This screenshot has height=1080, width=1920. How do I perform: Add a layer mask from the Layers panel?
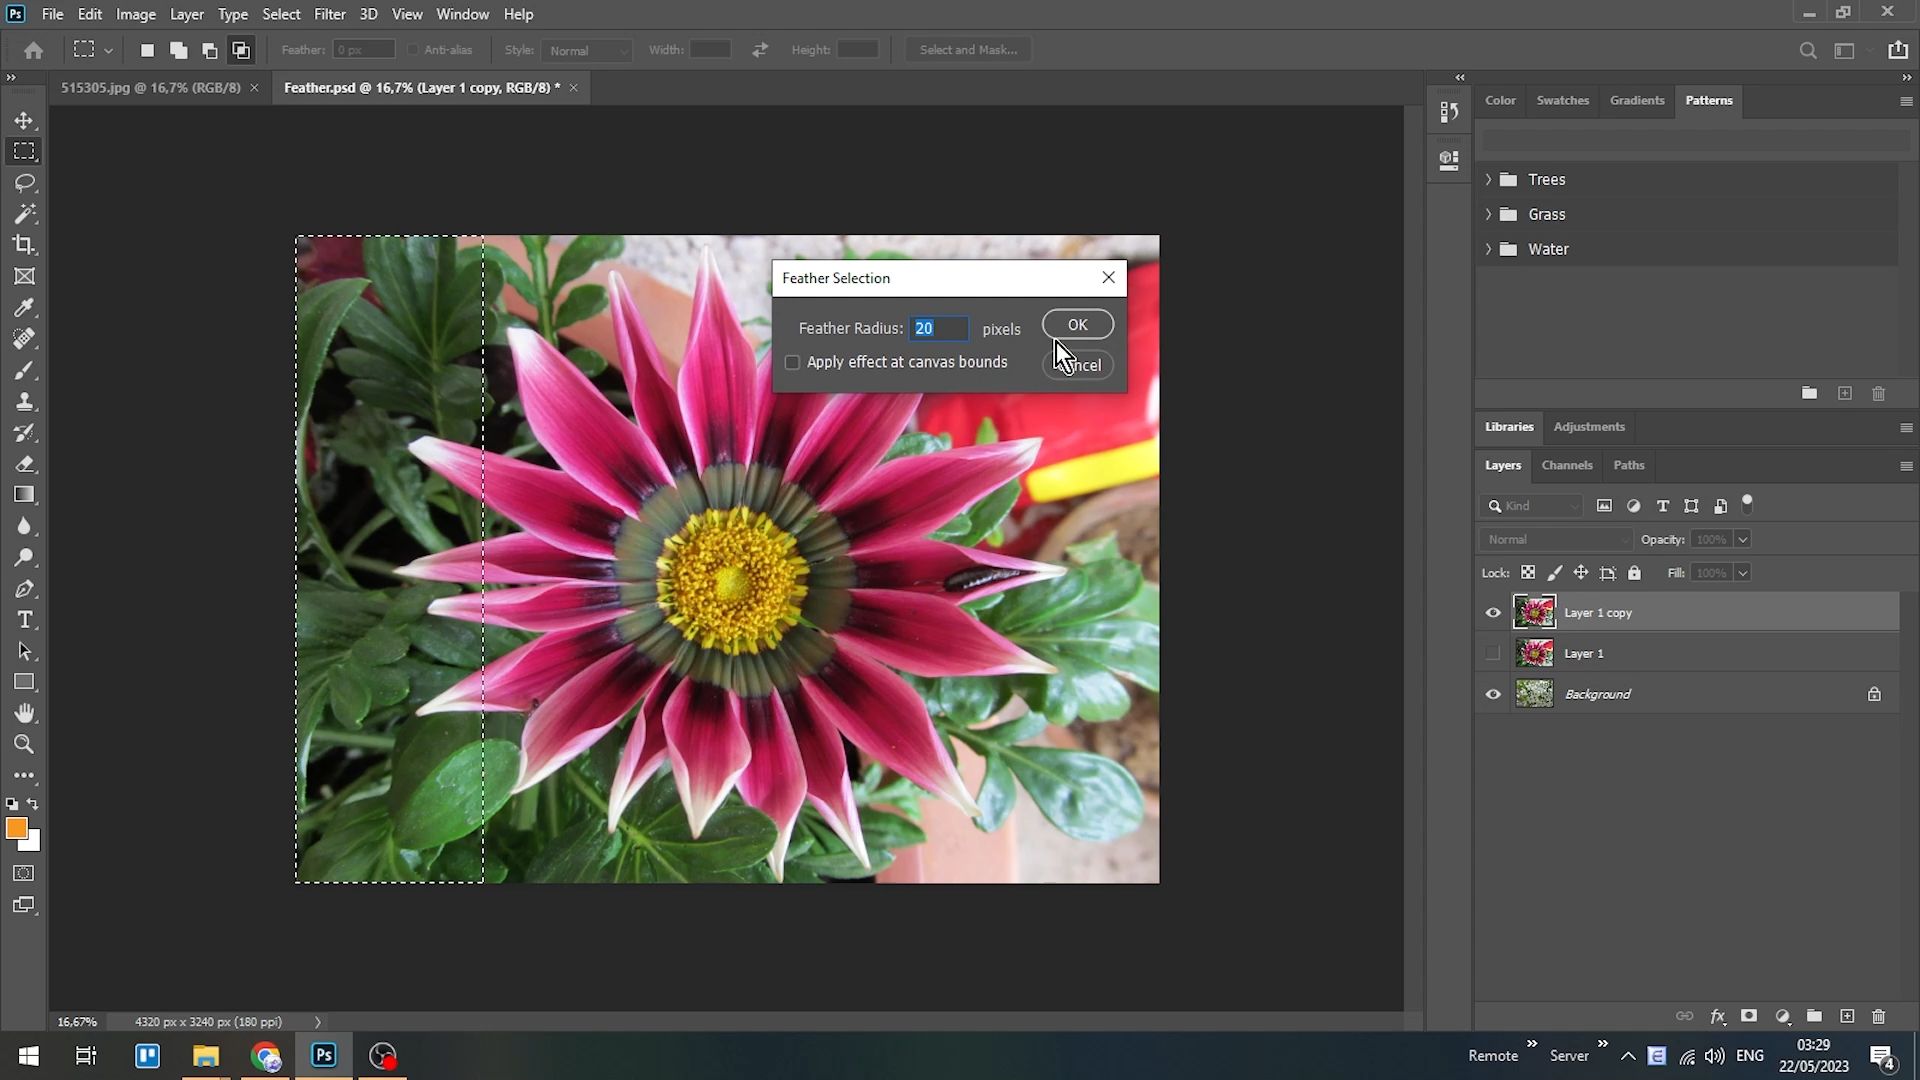(x=1749, y=1016)
